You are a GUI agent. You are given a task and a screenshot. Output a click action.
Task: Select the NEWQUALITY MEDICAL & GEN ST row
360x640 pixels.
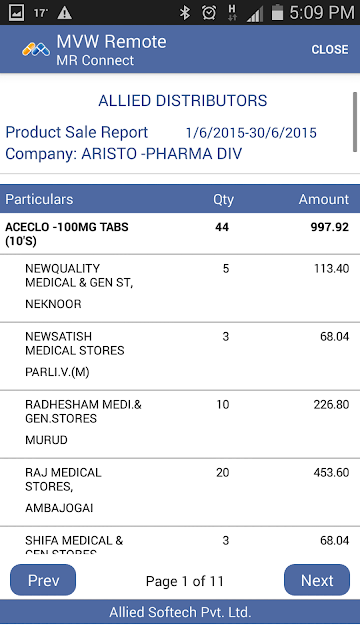click(x=180, y=289)
